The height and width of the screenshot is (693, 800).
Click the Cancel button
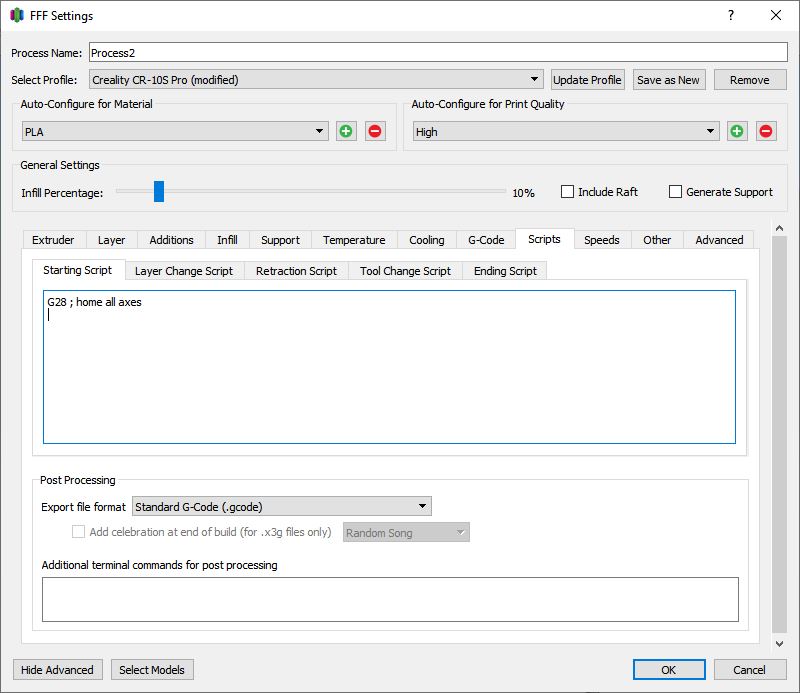[x=749, y=670]
